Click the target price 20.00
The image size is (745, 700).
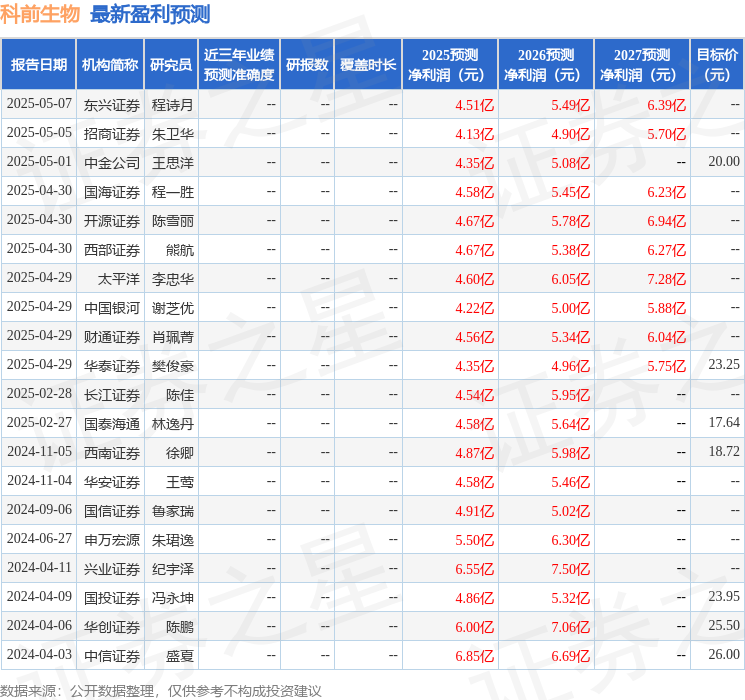pos(724,162)
